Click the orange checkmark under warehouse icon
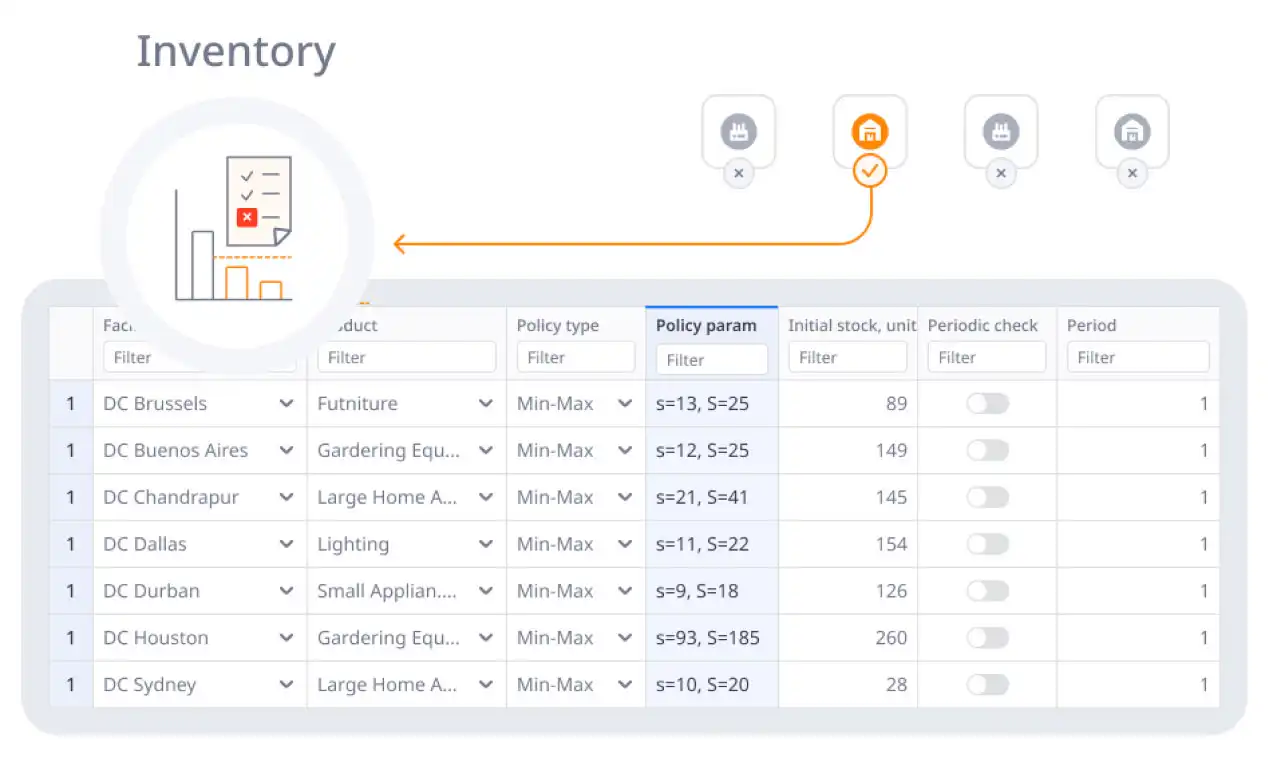 click(870, 172)
